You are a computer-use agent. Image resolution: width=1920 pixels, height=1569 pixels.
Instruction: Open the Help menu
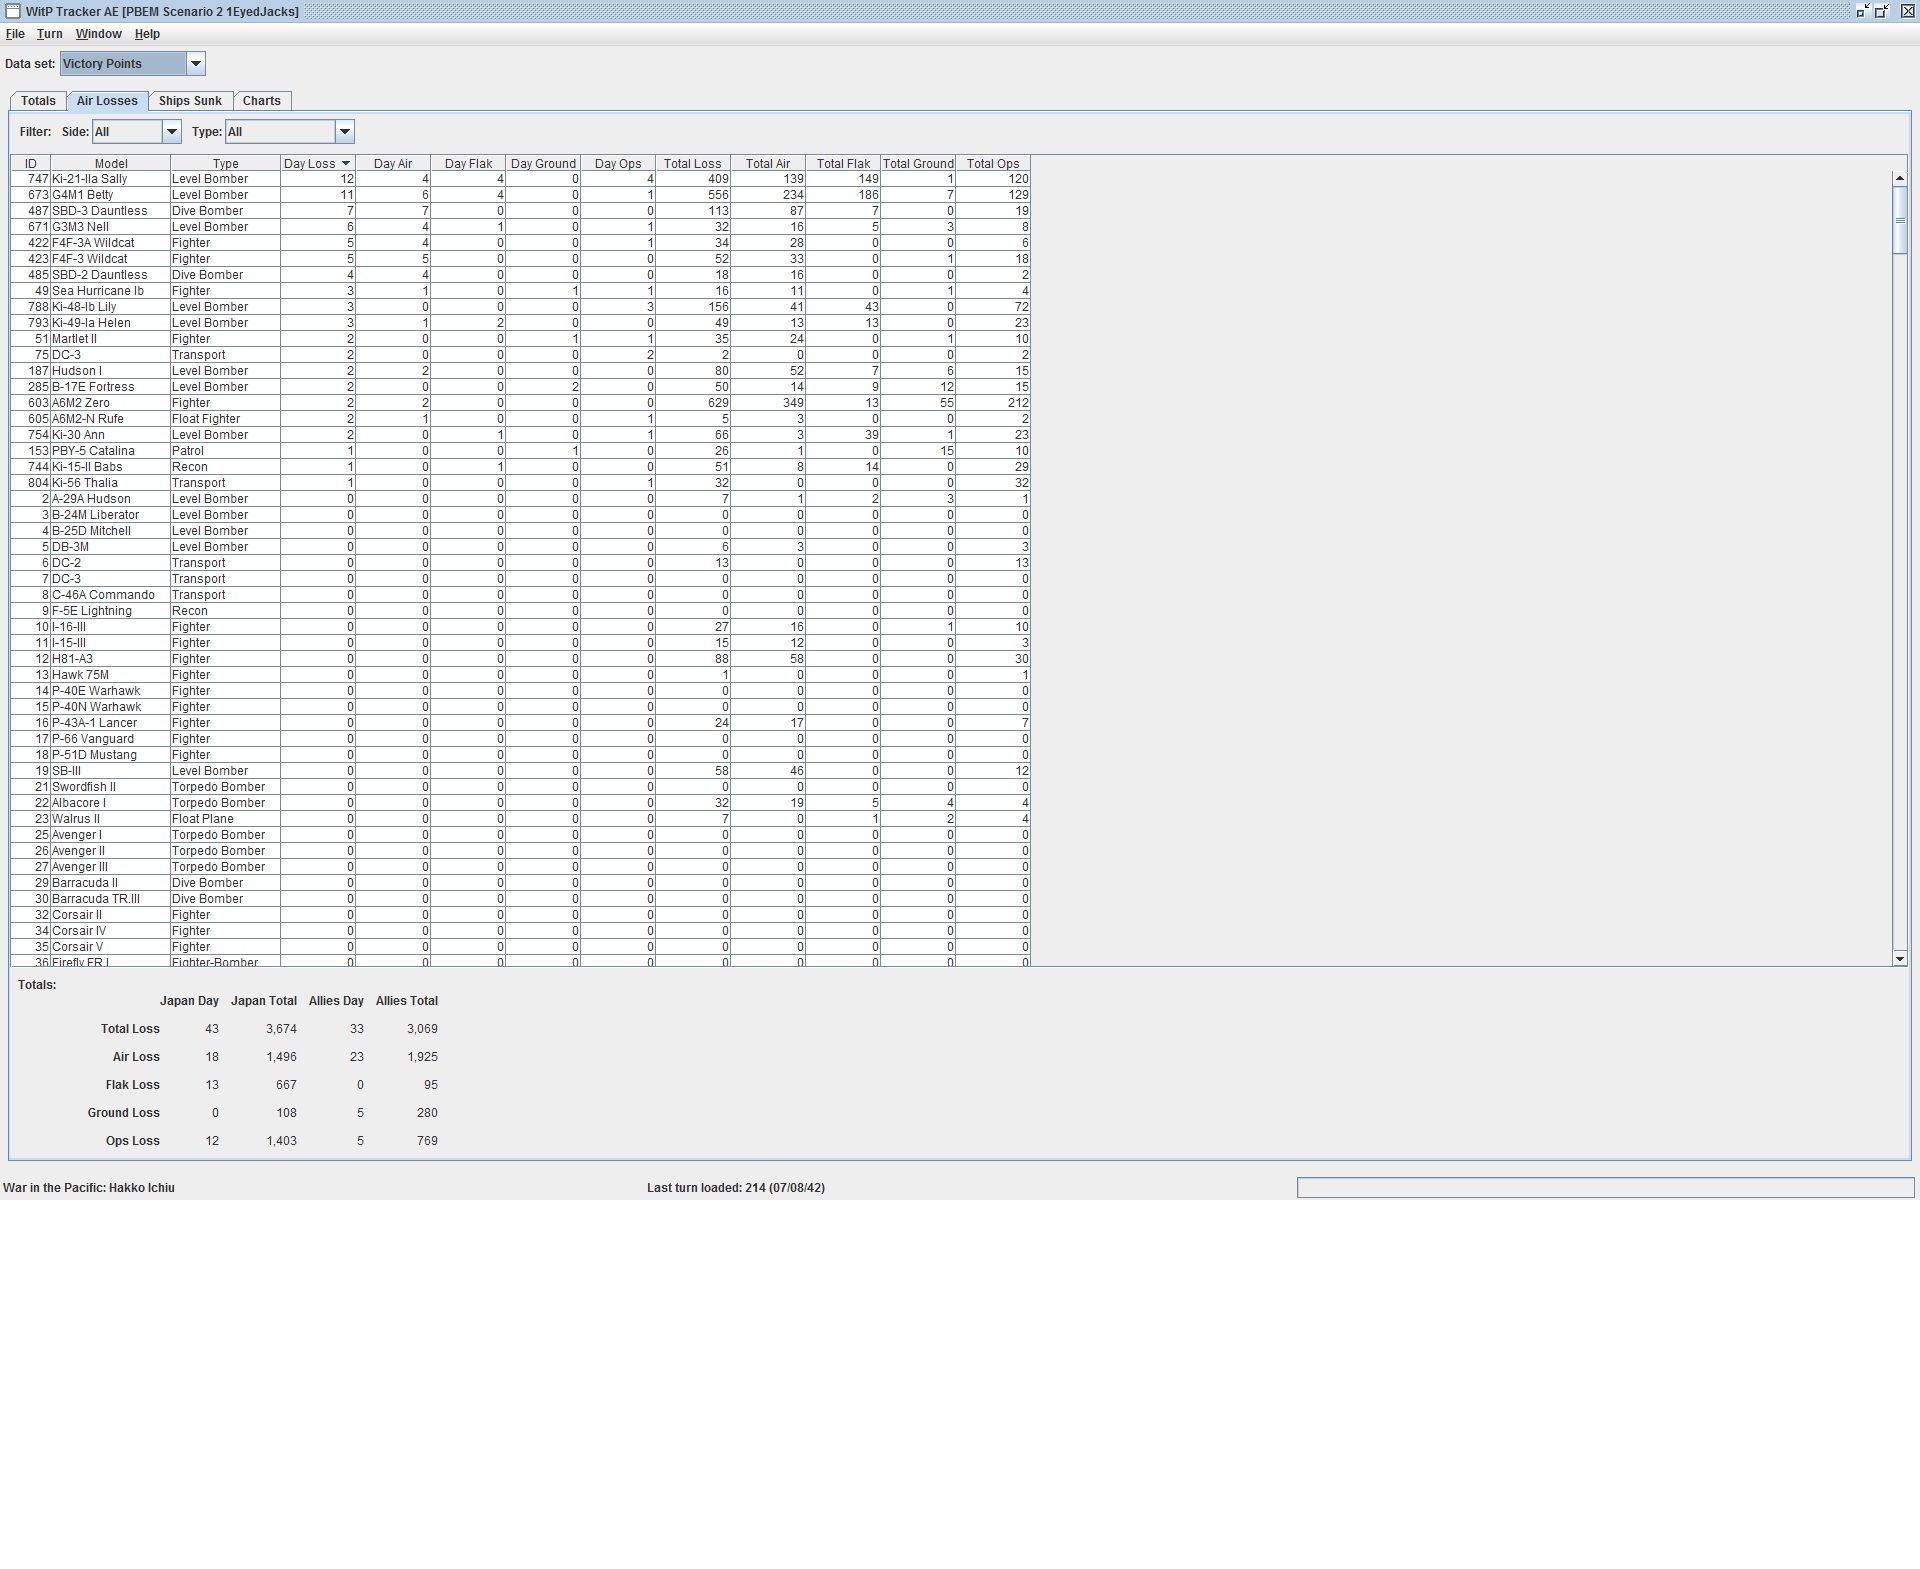(147, 34)
